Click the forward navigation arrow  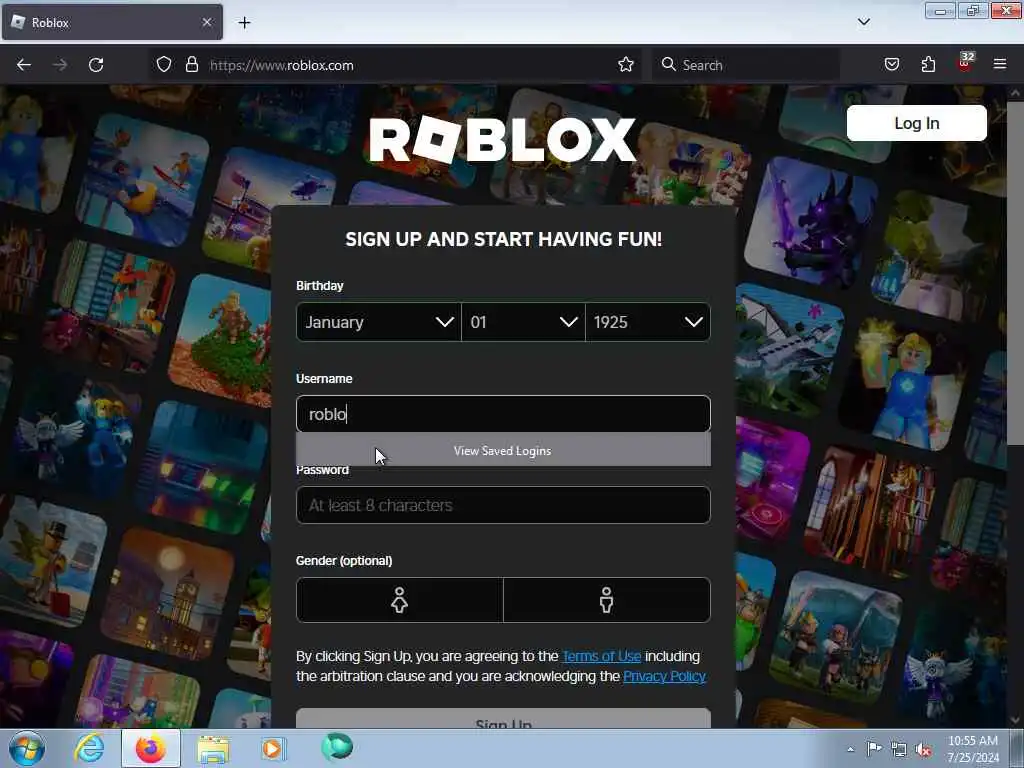tap(59, 65)
